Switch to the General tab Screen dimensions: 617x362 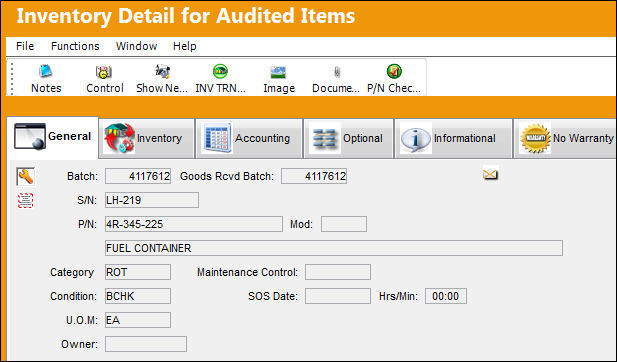point(53,137)
